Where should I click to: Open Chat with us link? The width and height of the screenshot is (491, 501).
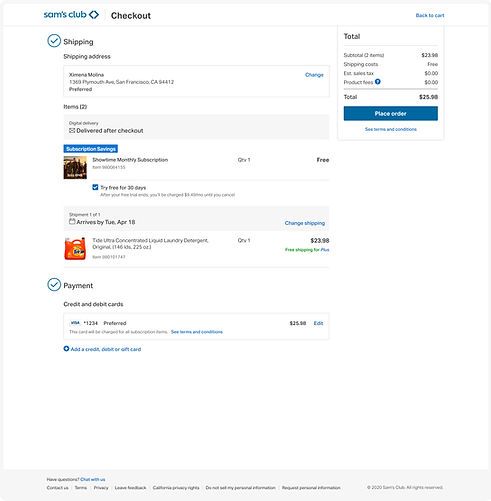pyautogui.click(x=93, y=479)
